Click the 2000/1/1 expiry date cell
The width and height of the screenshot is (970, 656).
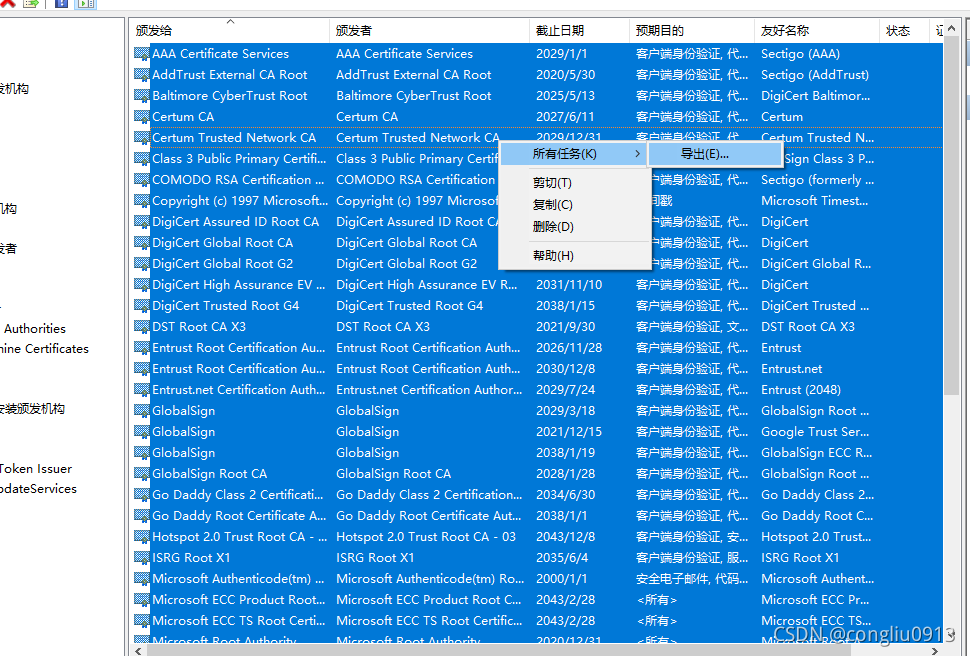click(561, 579)
